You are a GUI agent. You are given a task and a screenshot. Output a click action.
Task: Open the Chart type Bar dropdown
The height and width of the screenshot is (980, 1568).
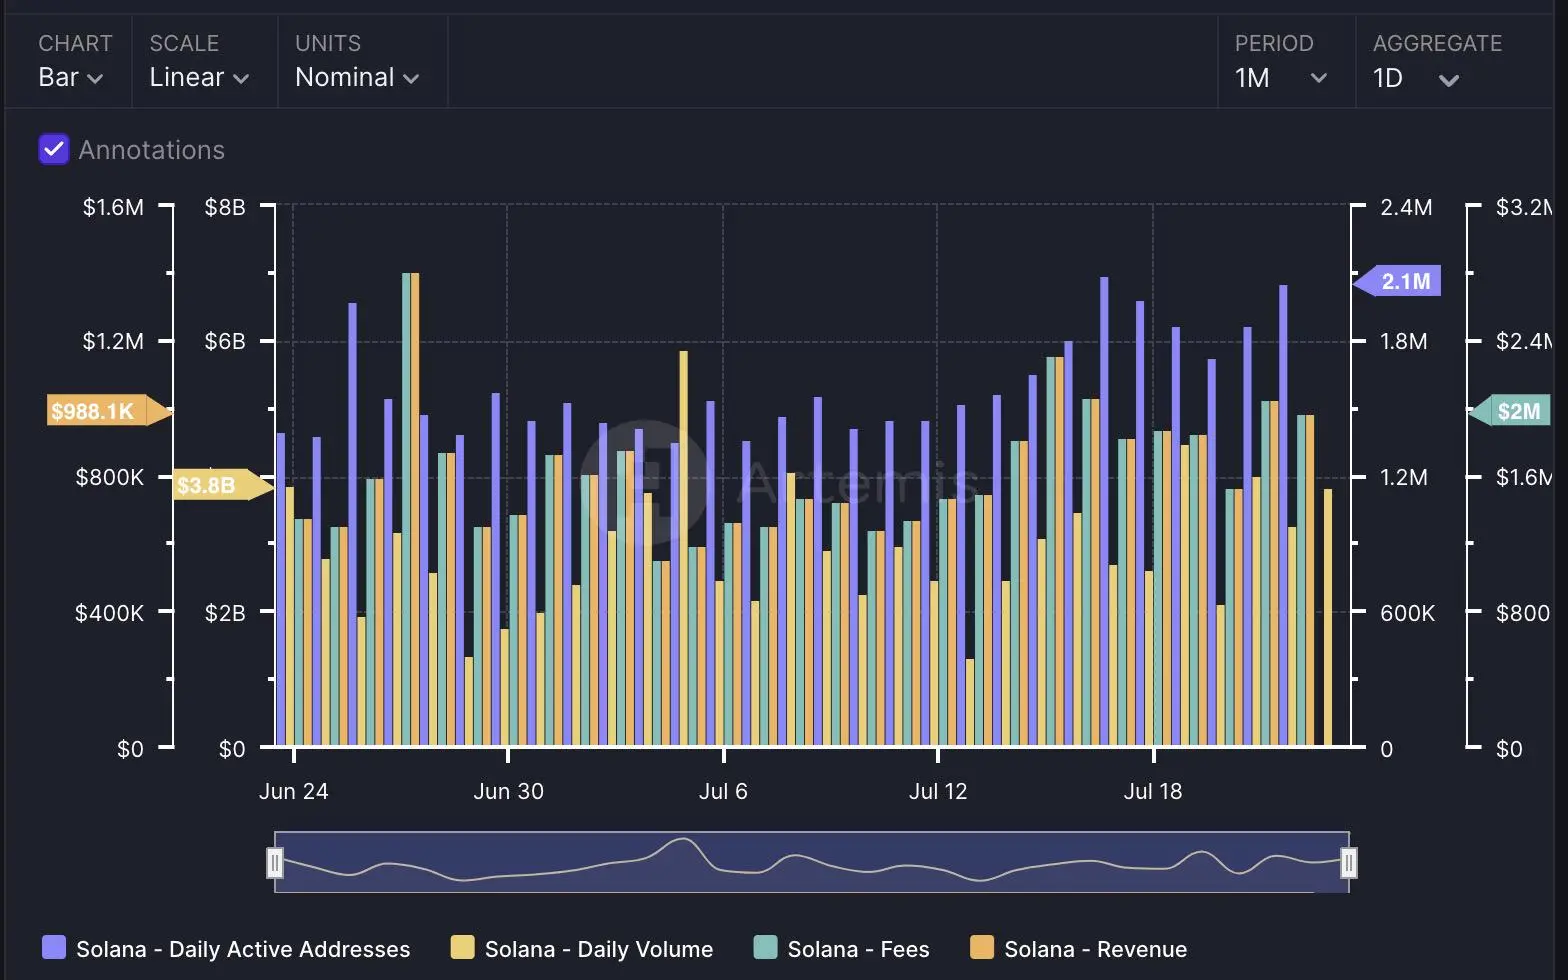click(x=70, y=77)
